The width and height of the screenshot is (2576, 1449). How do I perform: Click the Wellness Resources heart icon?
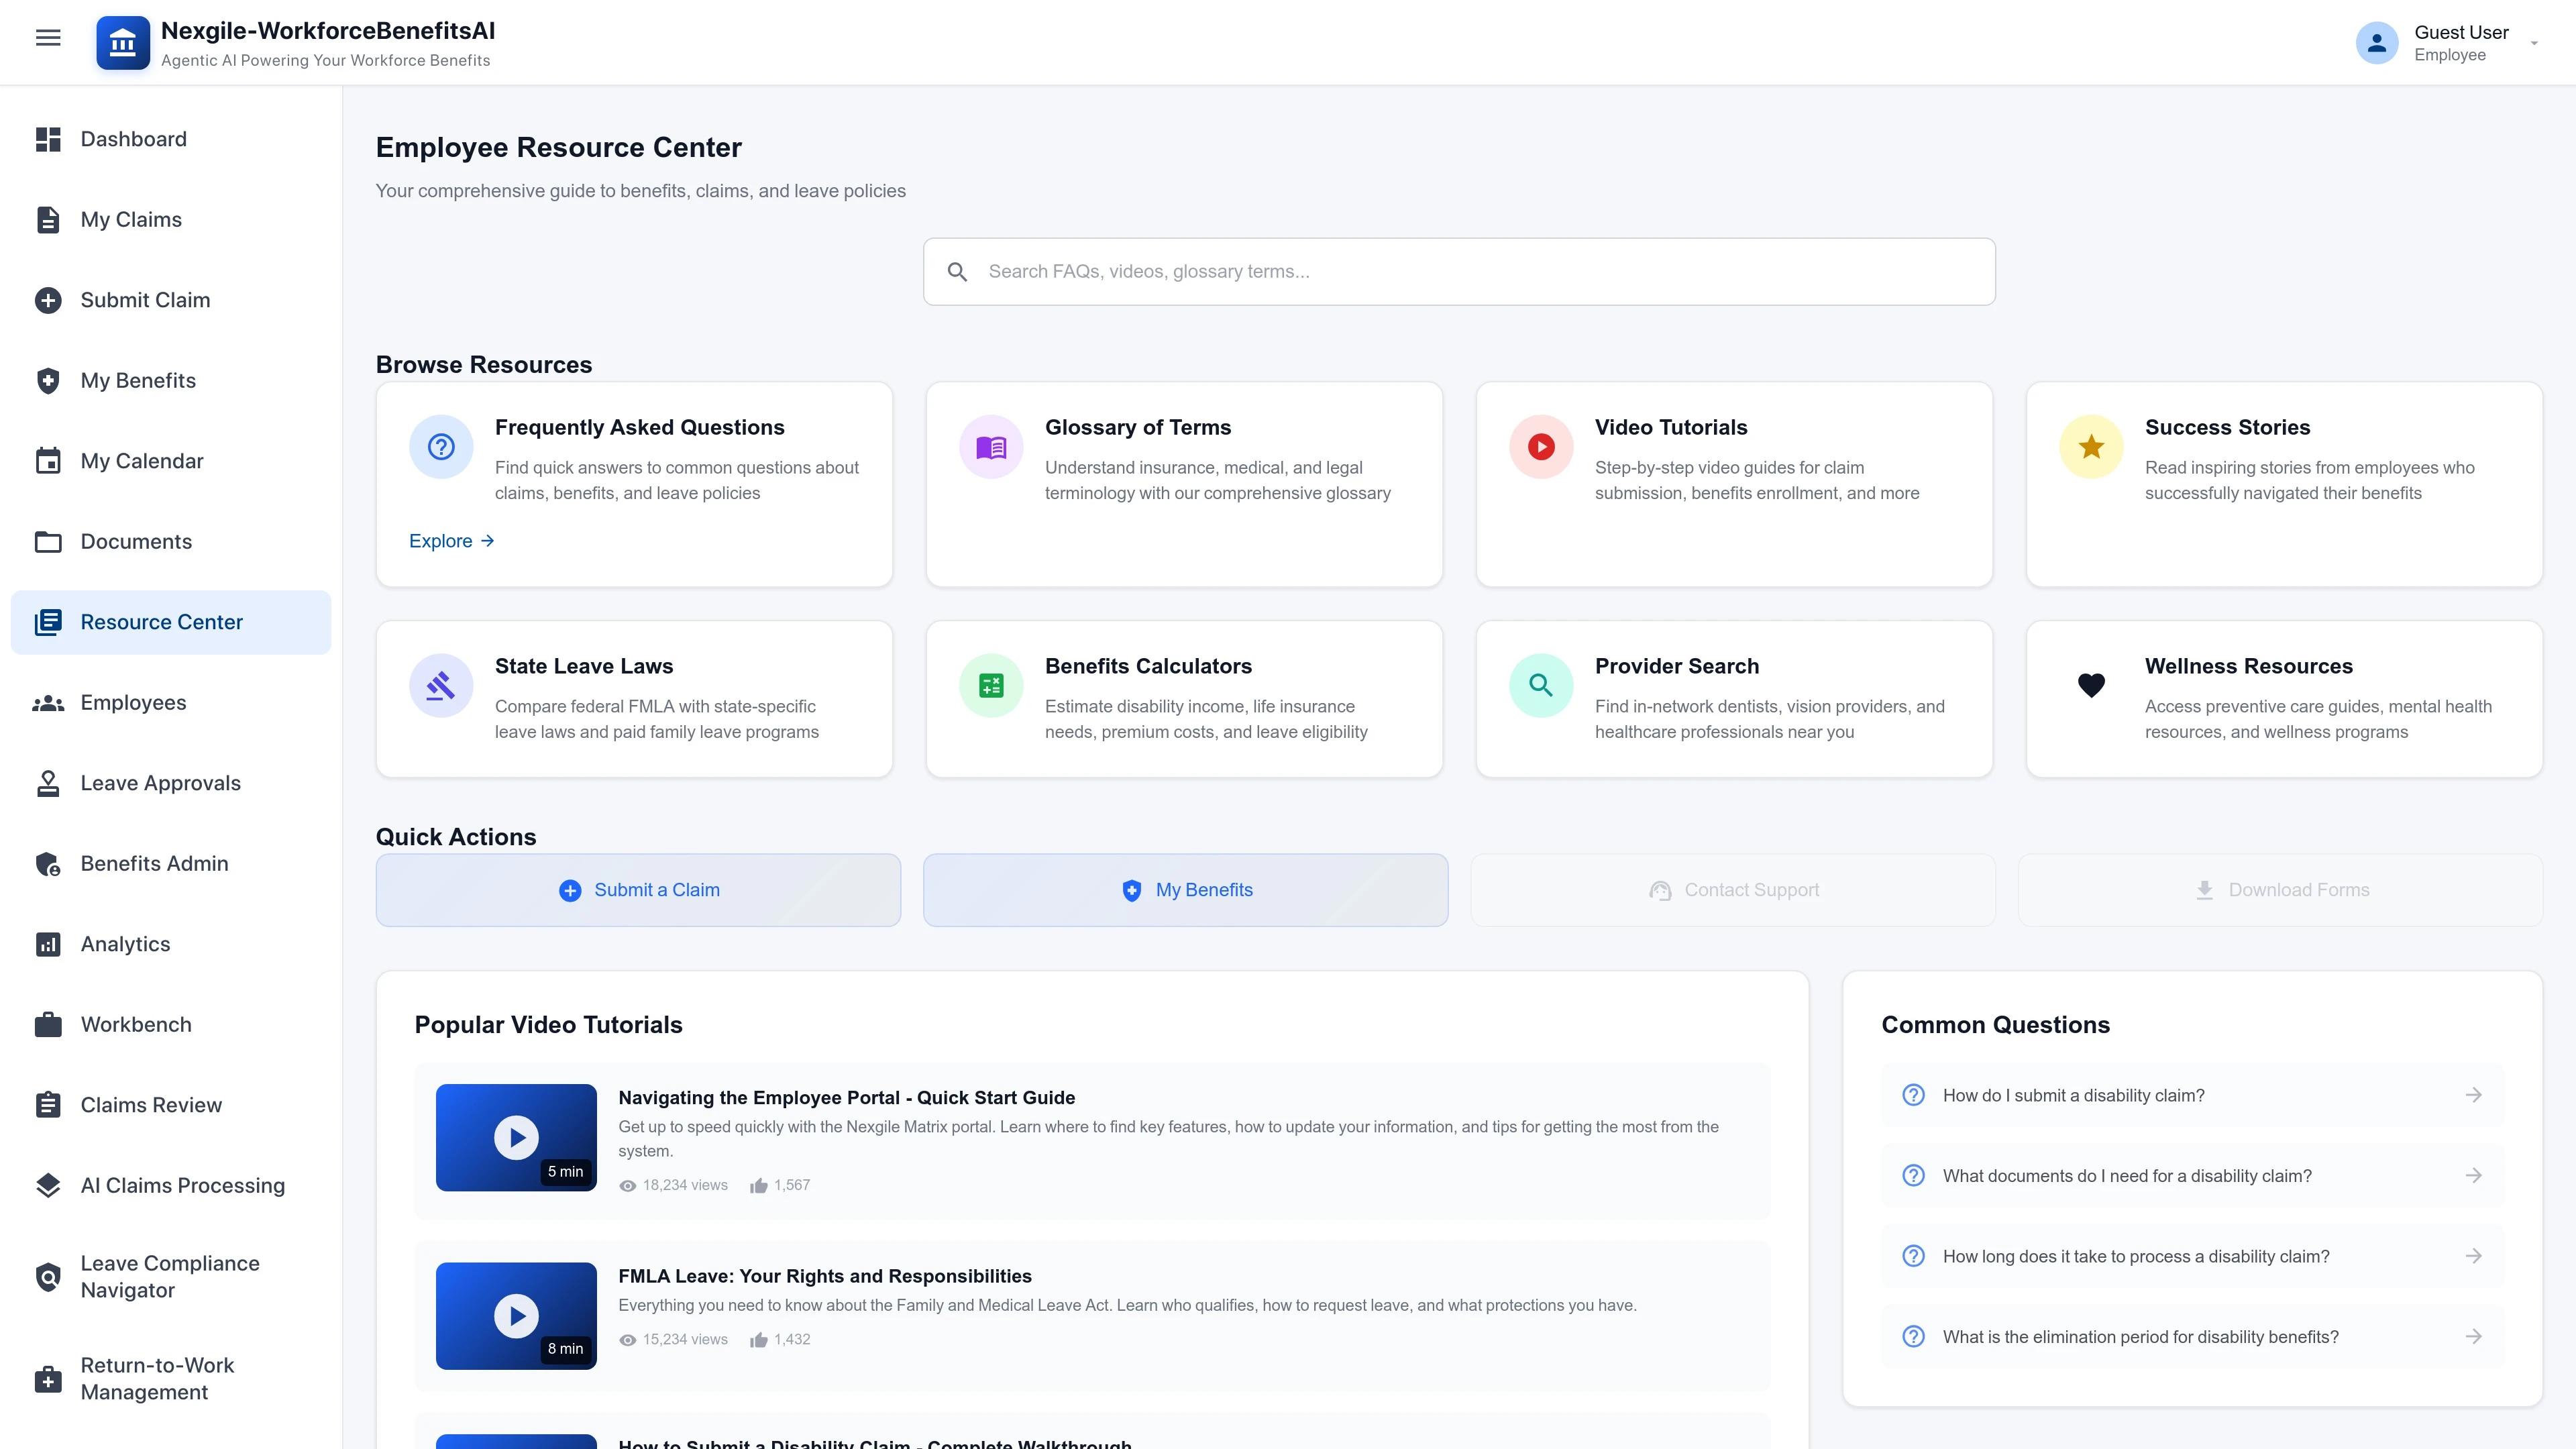tap(2090, 686)
